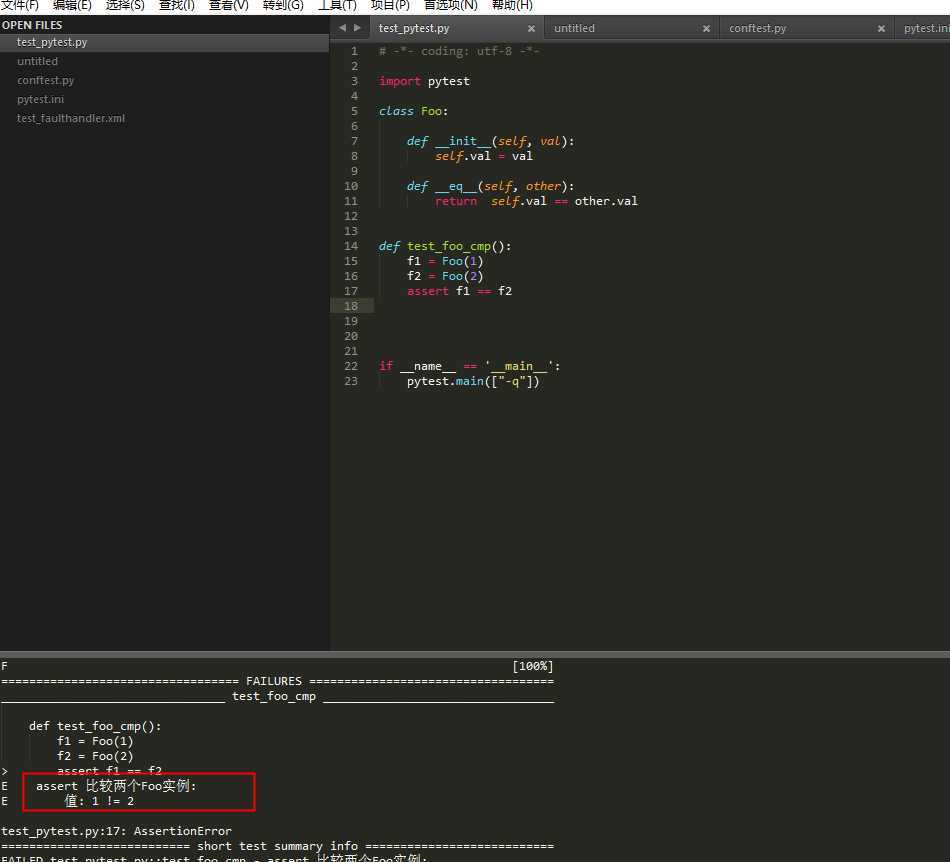Image resolution: width=950 pixels, height=862 pixels.
Task: Open the 转到(G) menu
Action: tap(283, 5)
